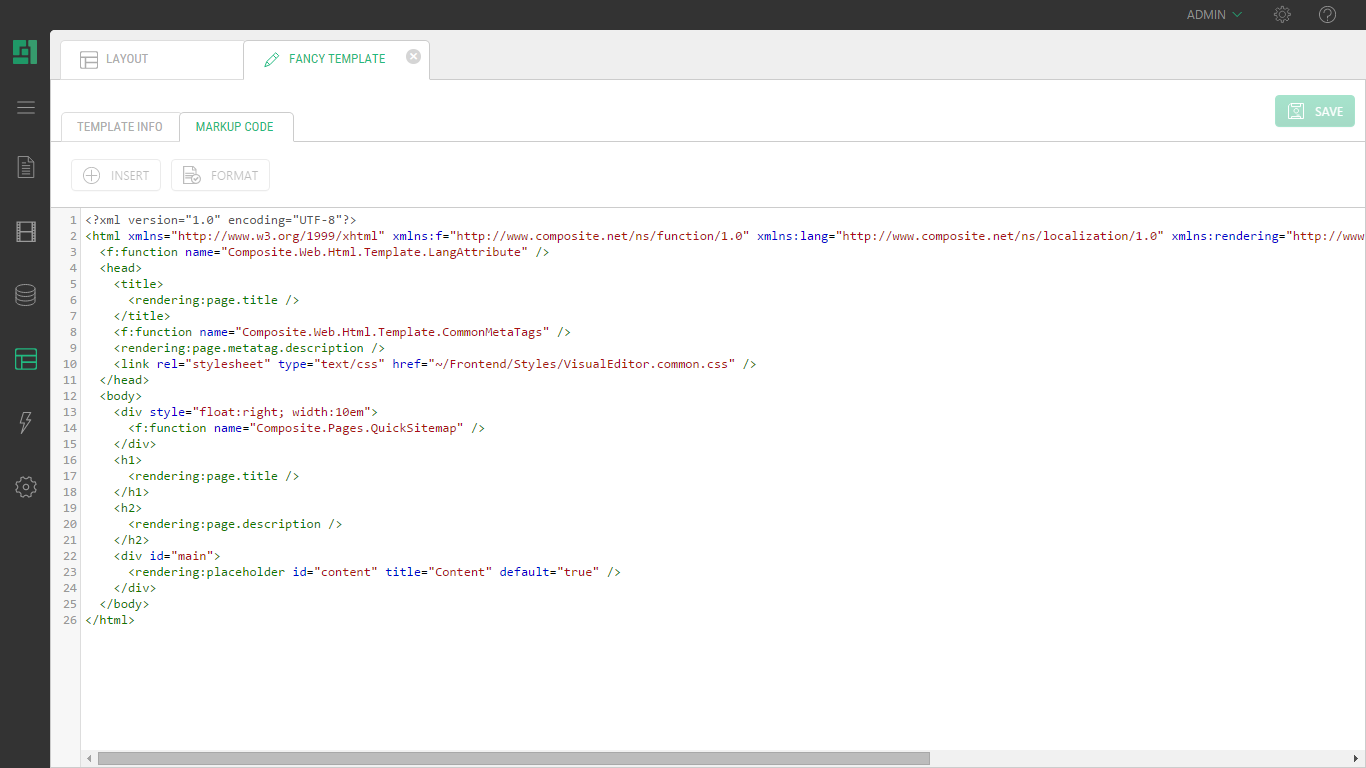Screen dimensions: 1366x768
Task: Click the '</head>' tag on line 11
Action: coord(124,380)
